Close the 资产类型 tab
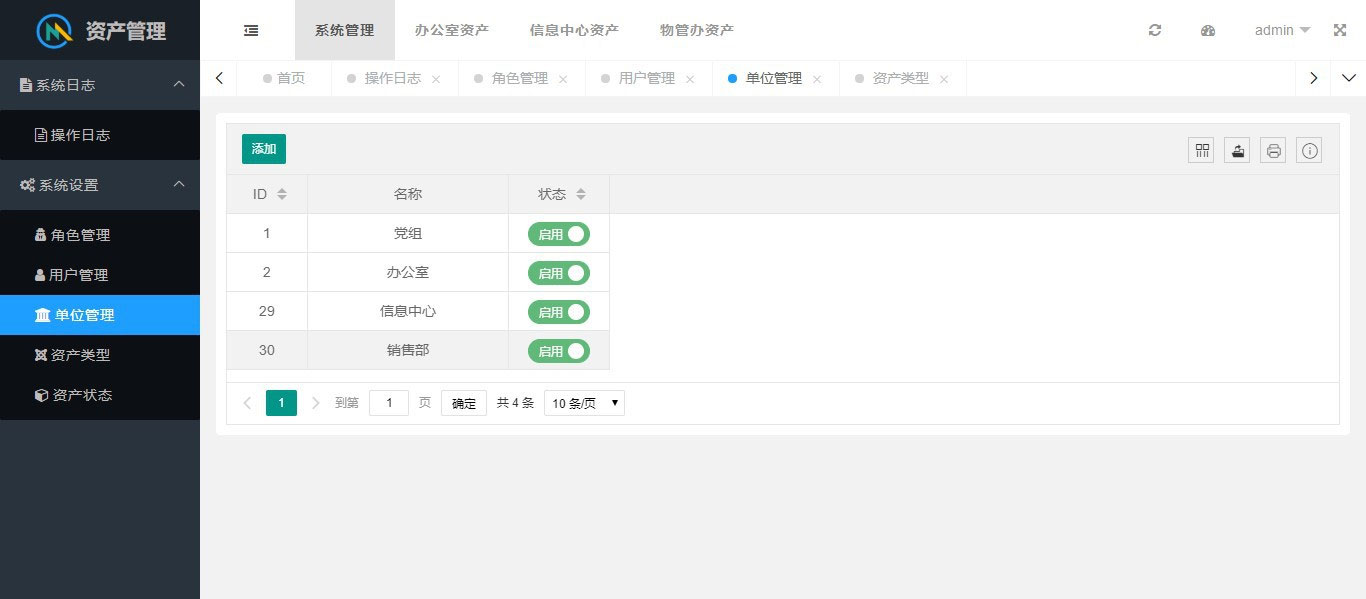 pos(944,79)
